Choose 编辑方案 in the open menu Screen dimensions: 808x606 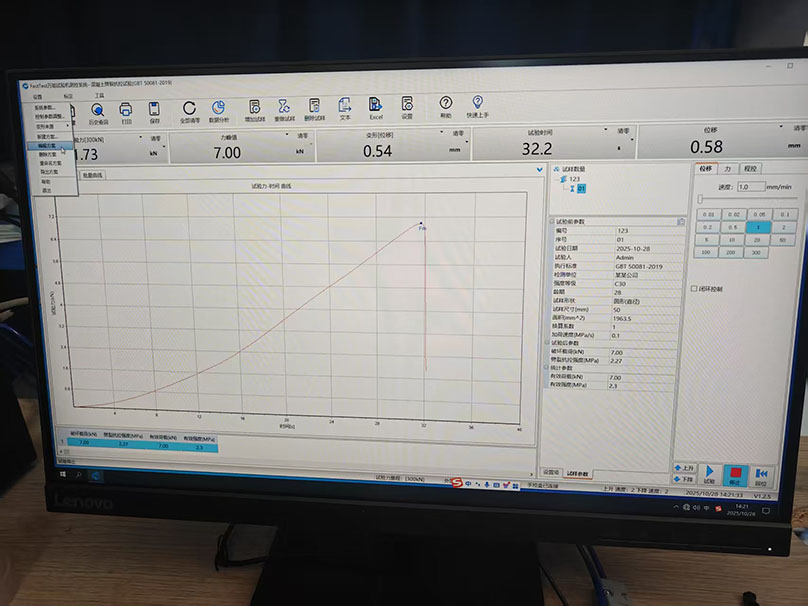(47, 145)
